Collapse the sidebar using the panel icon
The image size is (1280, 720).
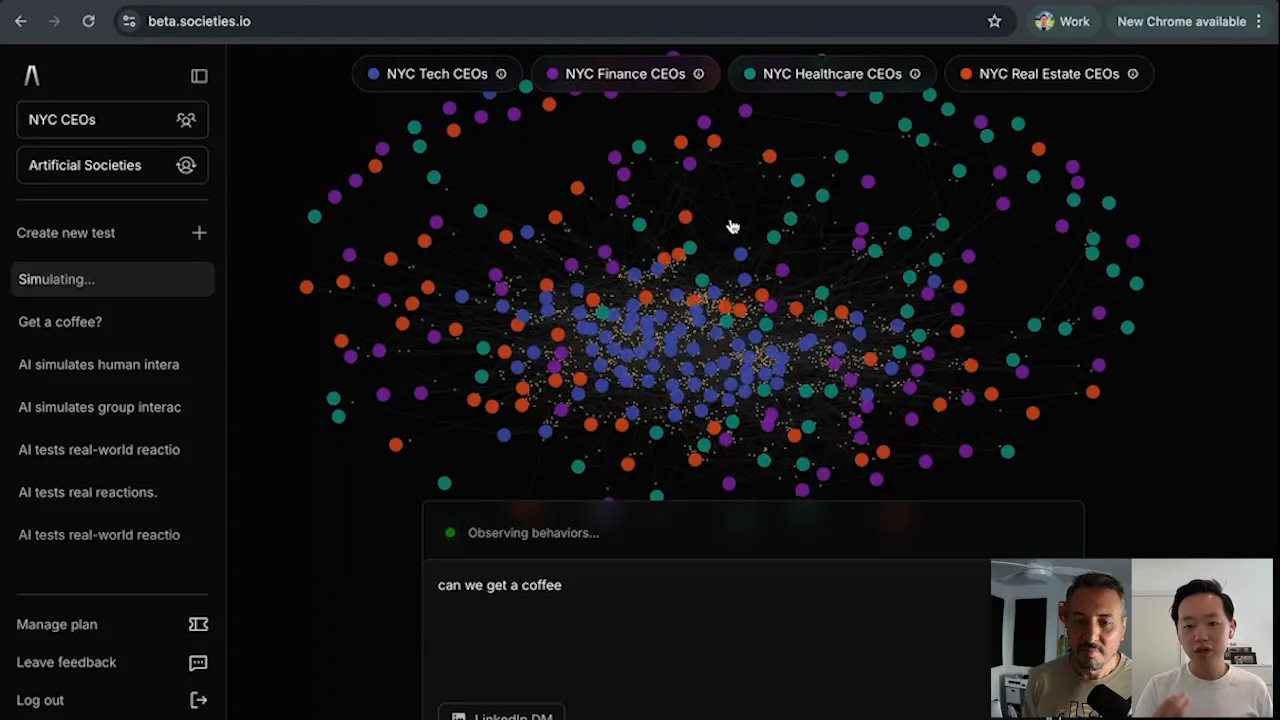click(199, 76)
